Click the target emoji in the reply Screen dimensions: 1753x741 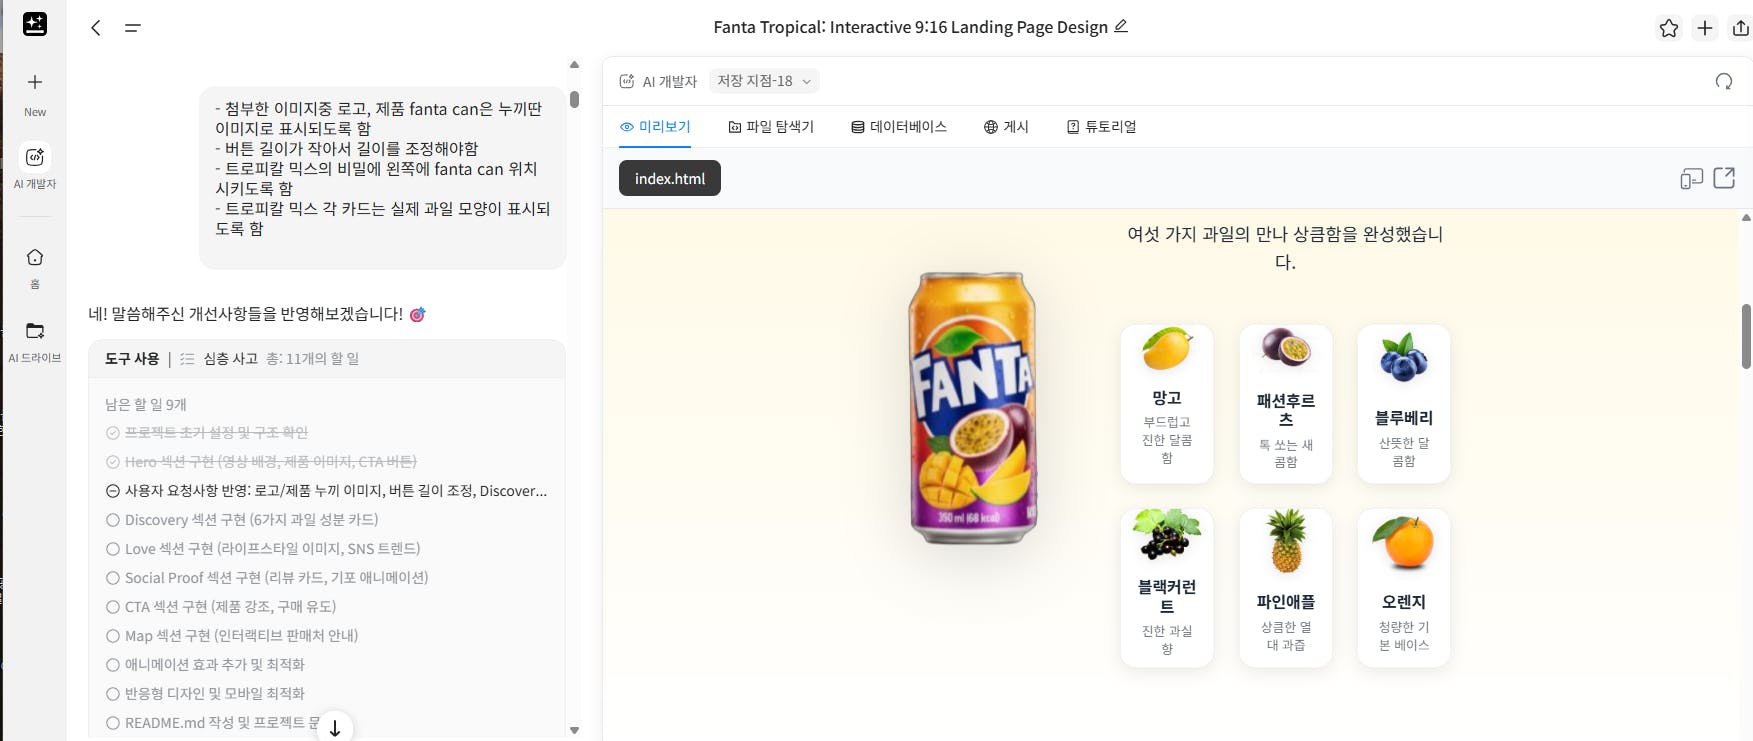point(418,314)
